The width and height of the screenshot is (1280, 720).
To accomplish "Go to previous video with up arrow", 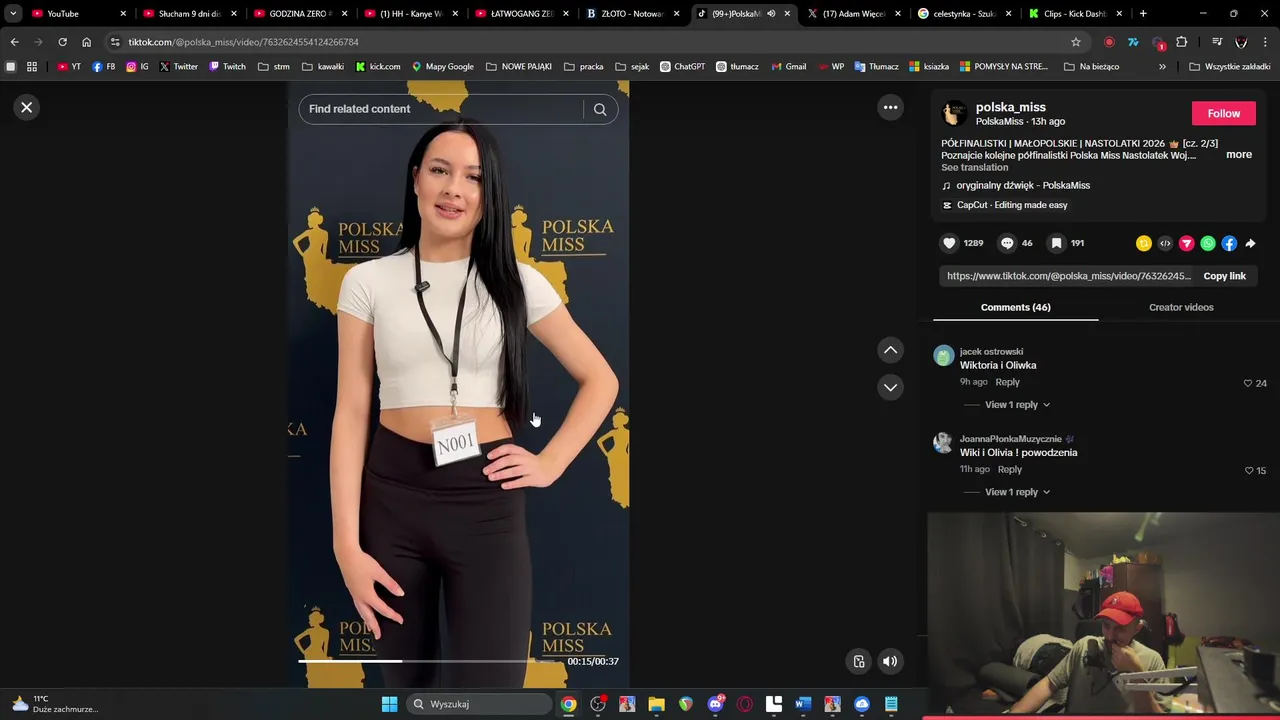I will [x=890, y=350].
